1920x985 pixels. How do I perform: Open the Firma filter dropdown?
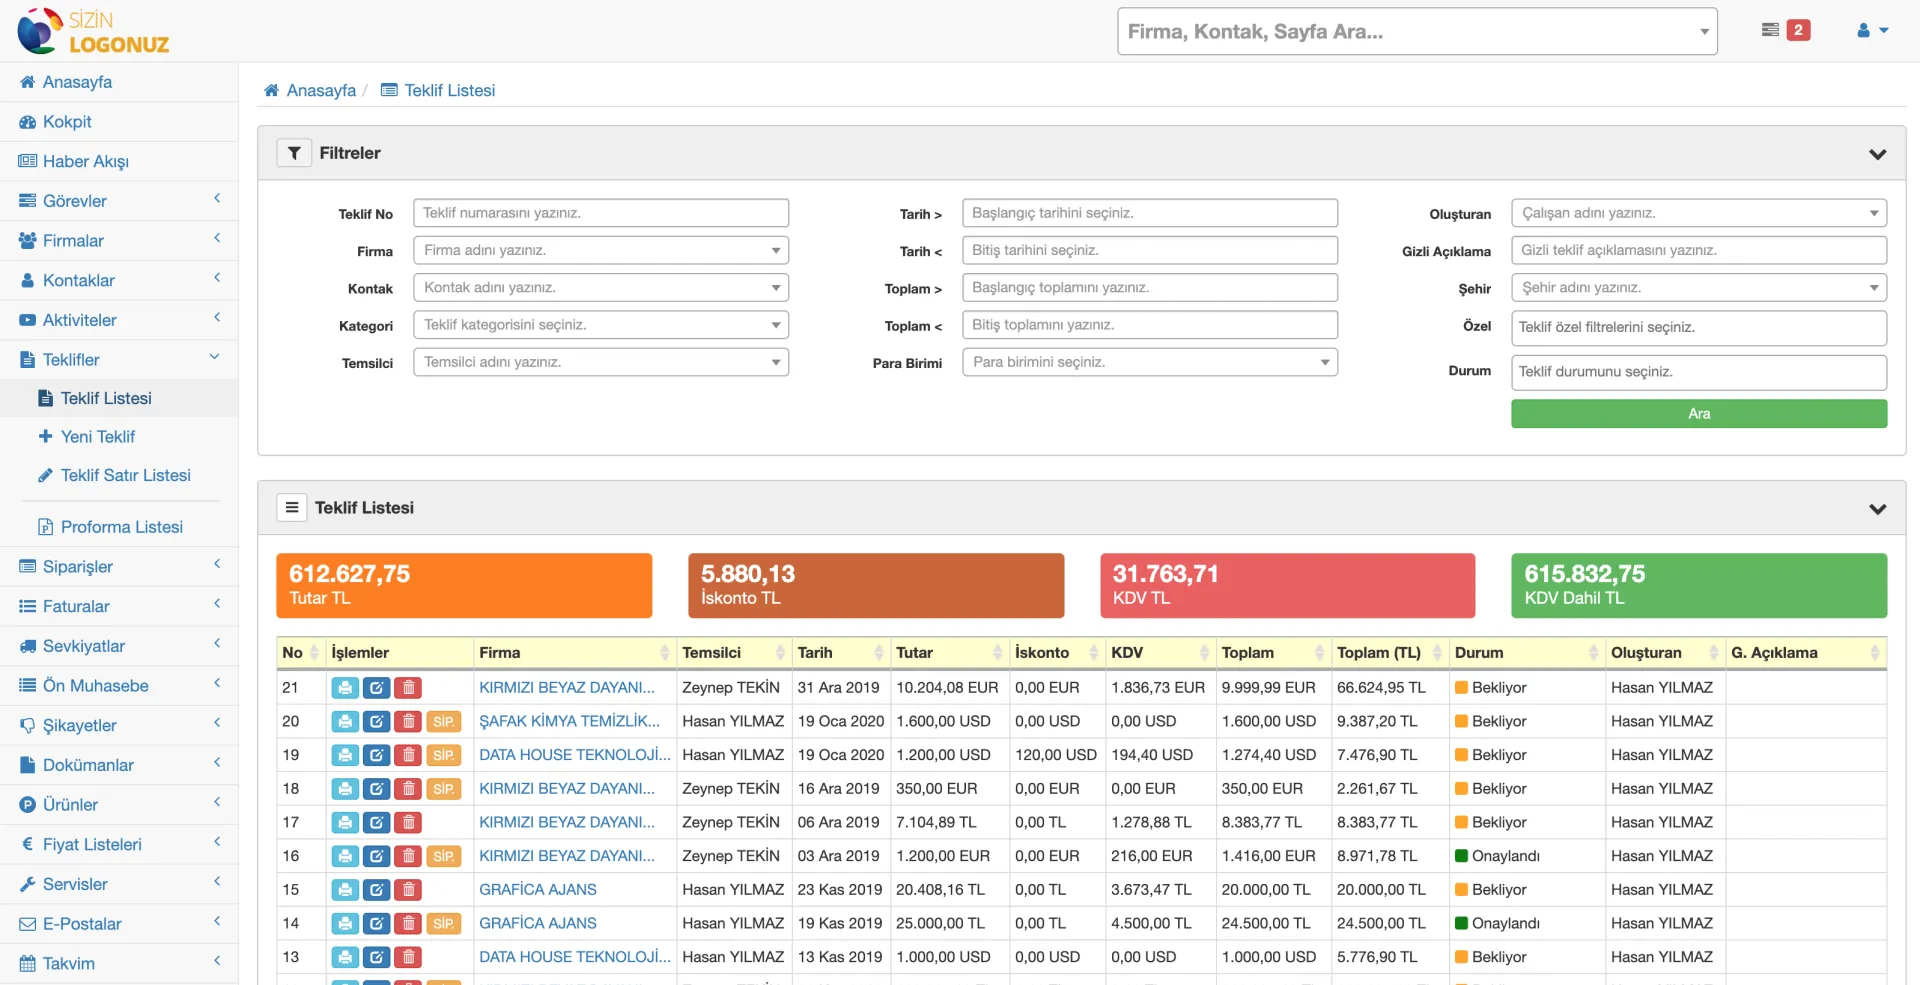pos(601,250)
